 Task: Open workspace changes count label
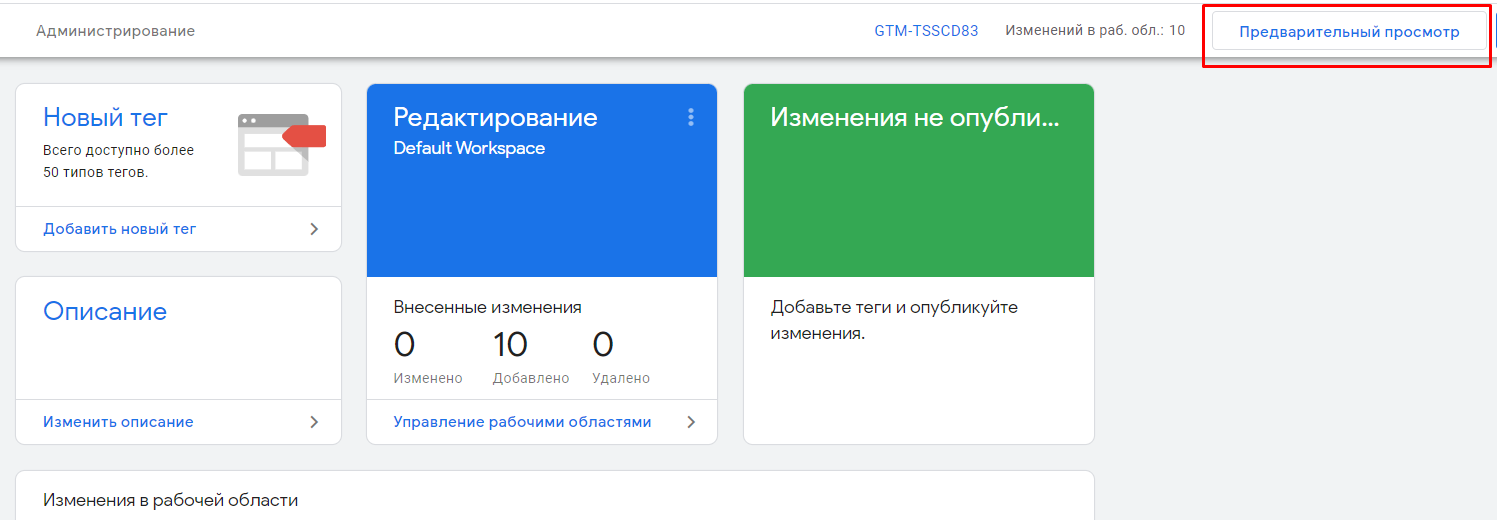pyautogui.click(x=1095, y=31)
